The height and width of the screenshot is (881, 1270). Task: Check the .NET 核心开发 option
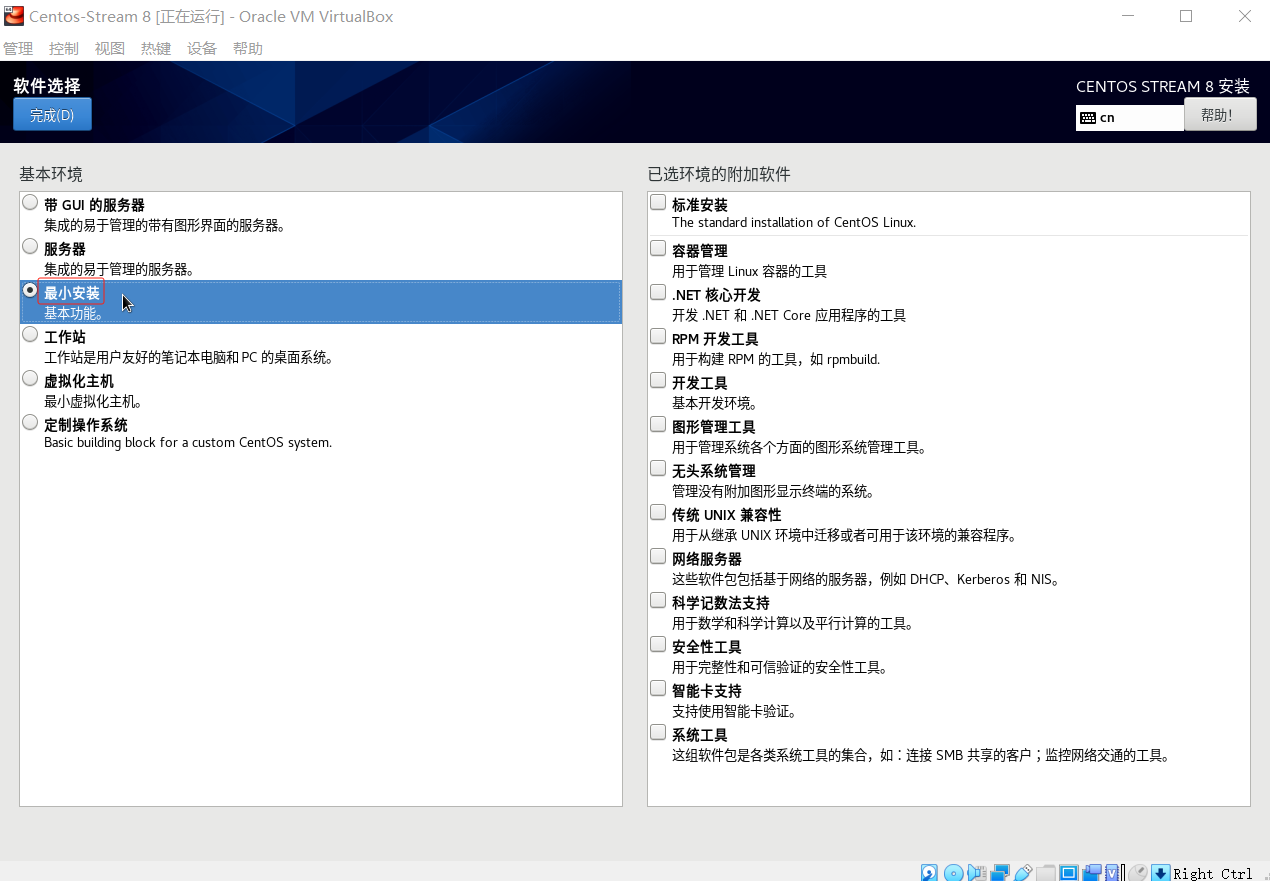coord(658,292)
